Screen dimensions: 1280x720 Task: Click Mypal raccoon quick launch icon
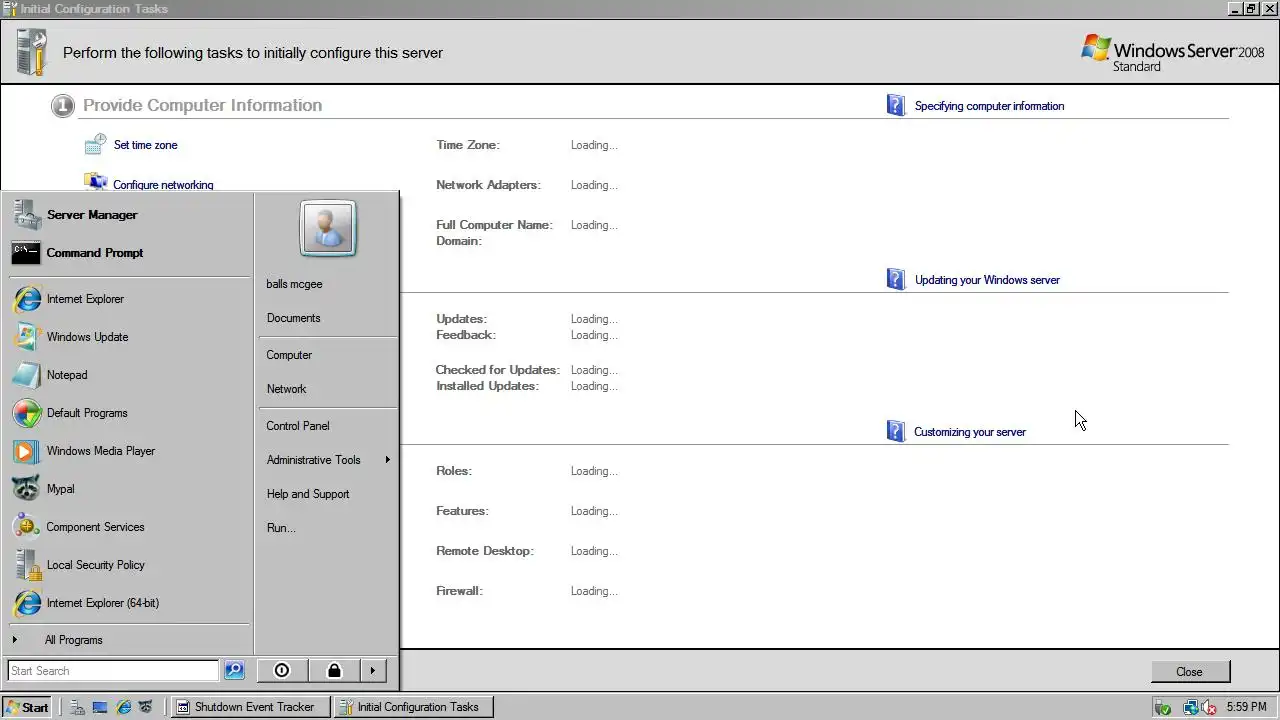(146, 707)
